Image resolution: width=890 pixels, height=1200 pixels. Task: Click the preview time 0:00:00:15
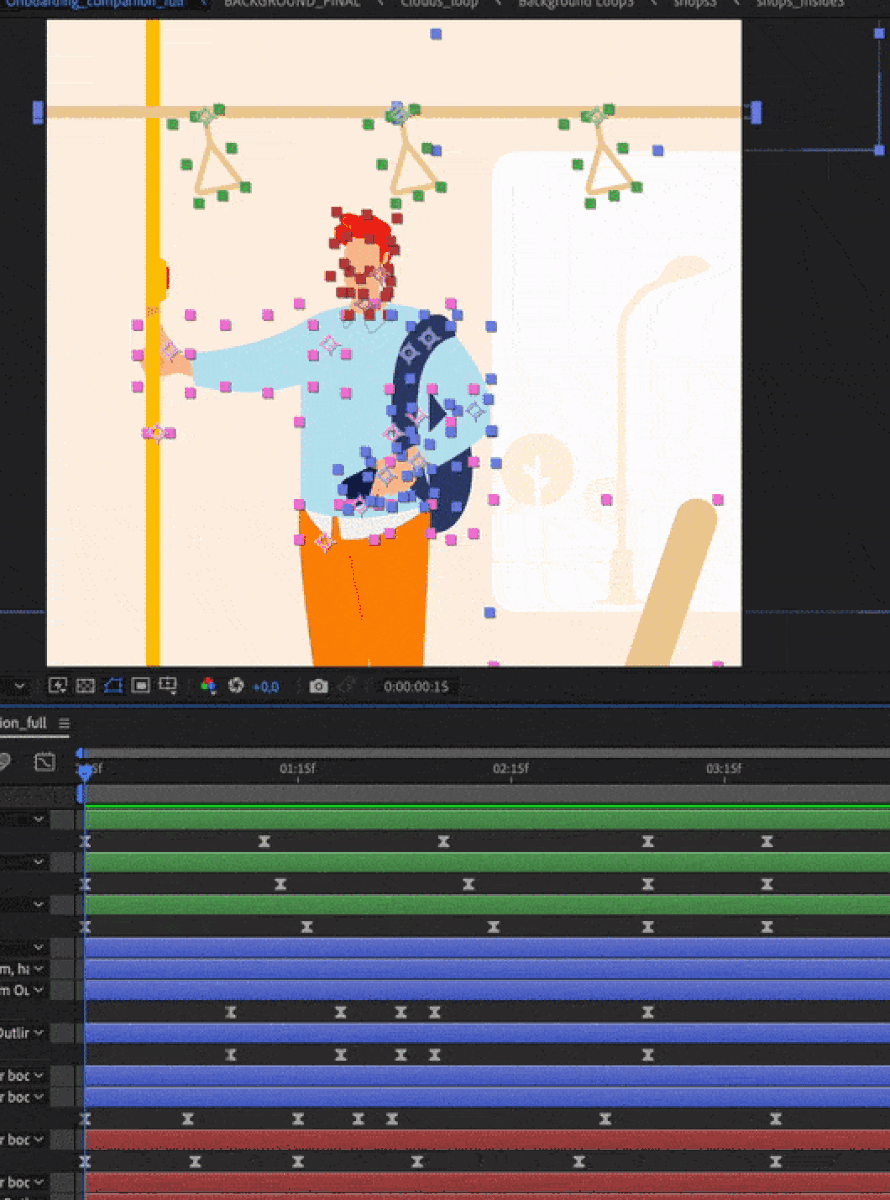pyautogui.click(x=417, y=687)
